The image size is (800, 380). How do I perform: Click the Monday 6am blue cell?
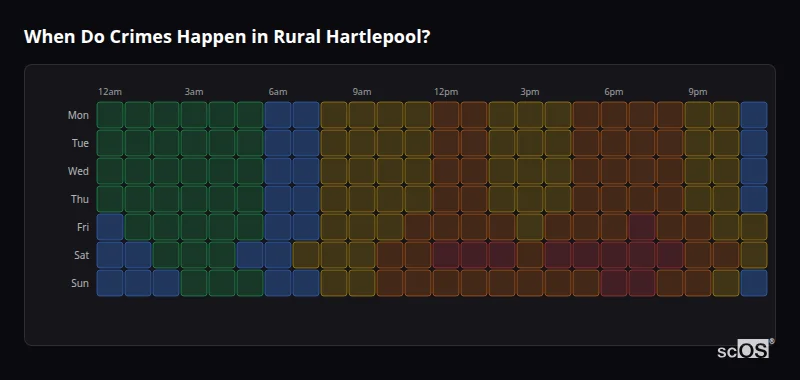(x=278, y=115)
